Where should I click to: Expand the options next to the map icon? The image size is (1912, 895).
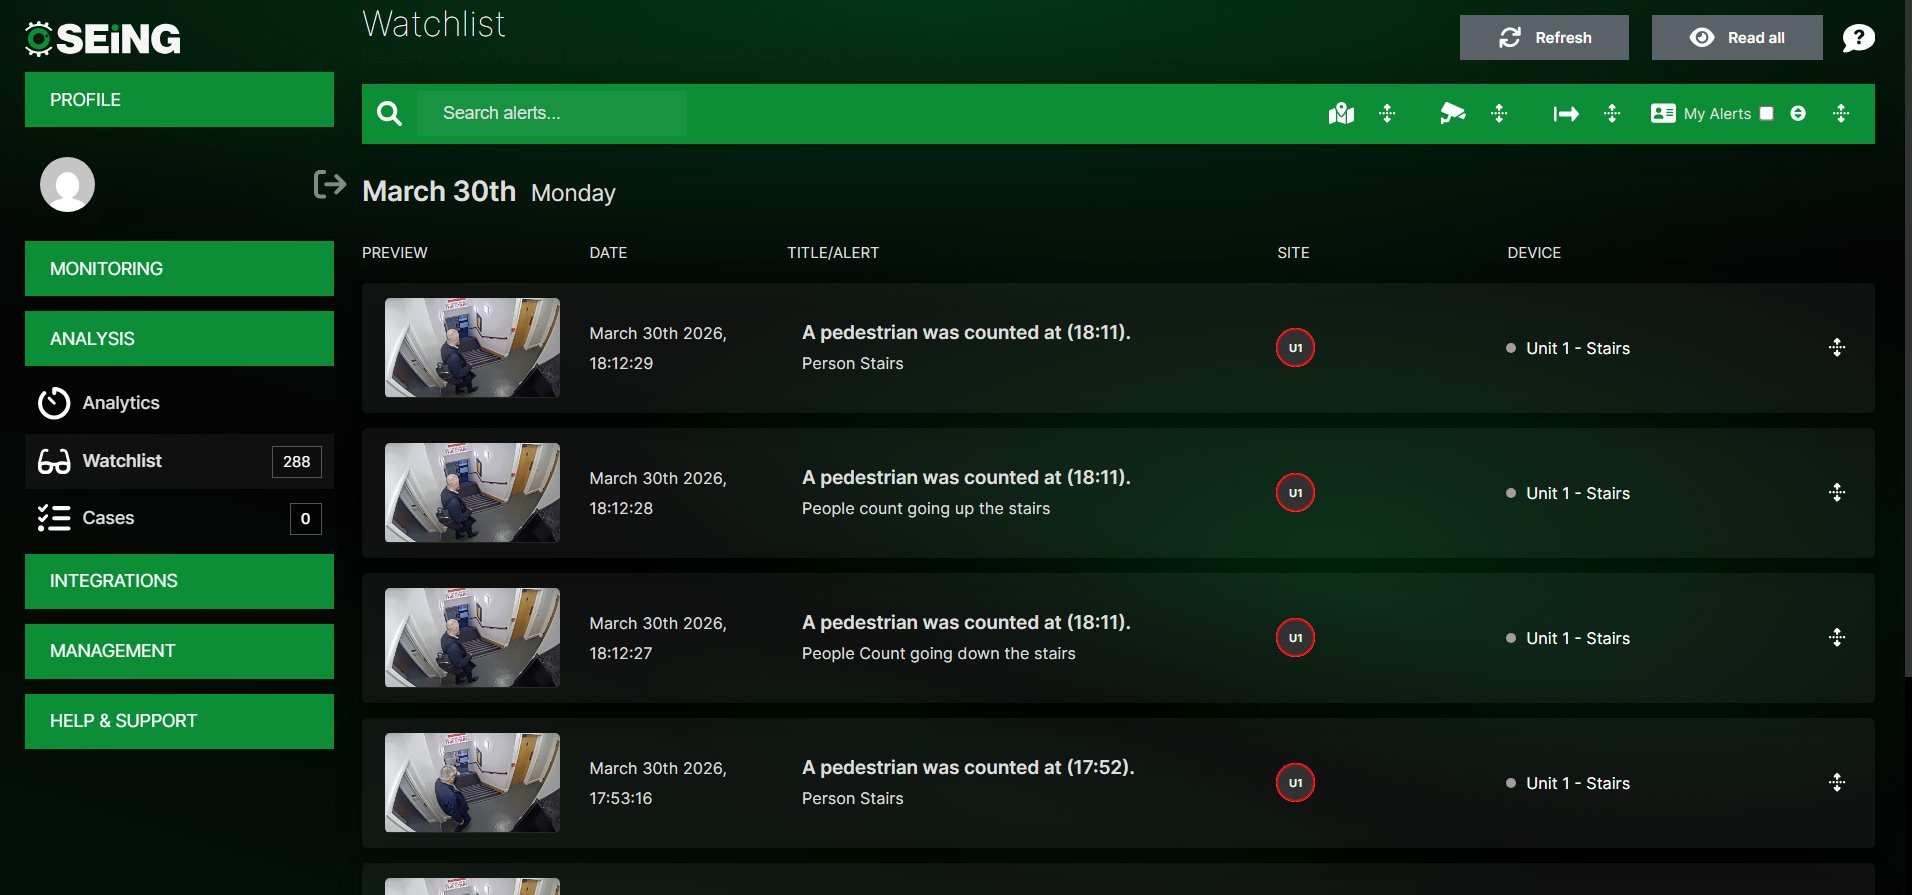pyautogui.click(x=1387, y=114)
